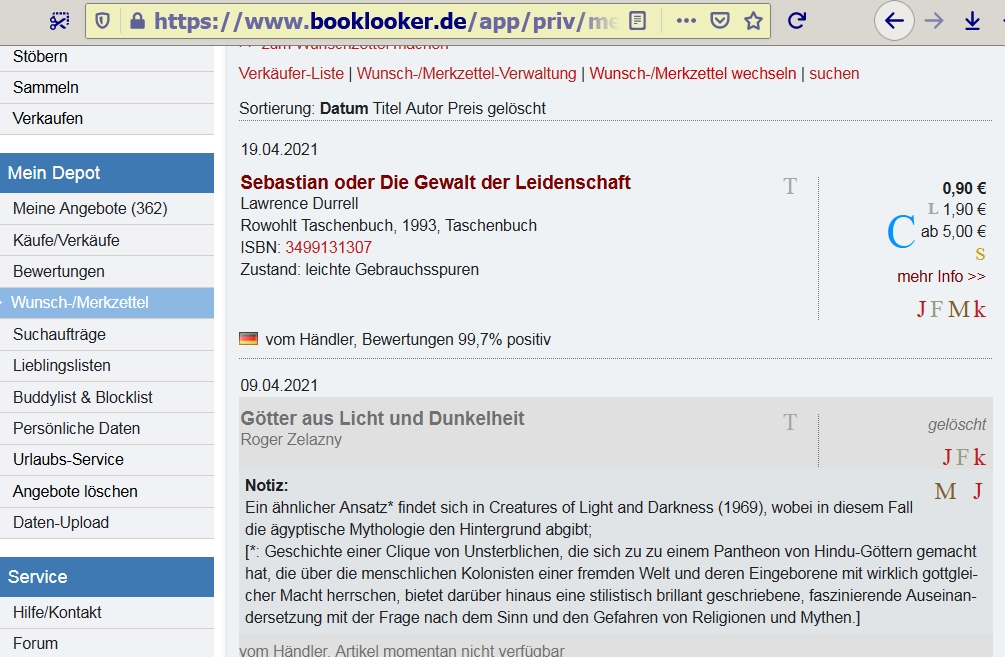Open ISBN 3499131307 link
This screenshot has height=657, width=1005.
pyautogui.click(x=328, y=247)
